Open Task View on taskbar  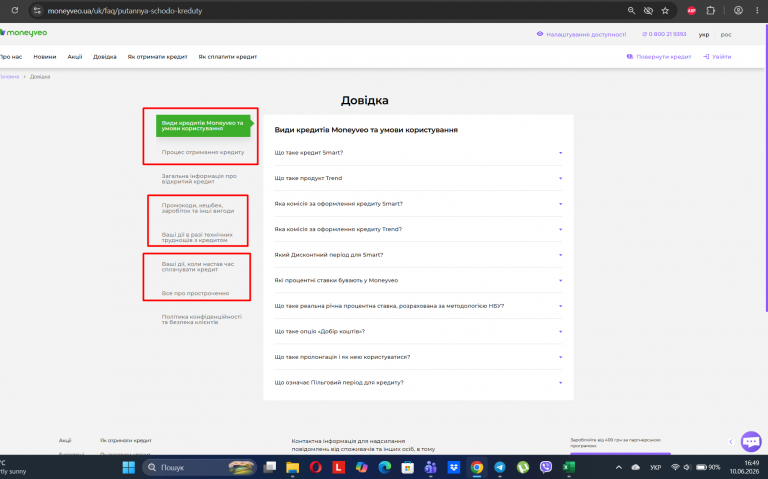click(269, 467)
